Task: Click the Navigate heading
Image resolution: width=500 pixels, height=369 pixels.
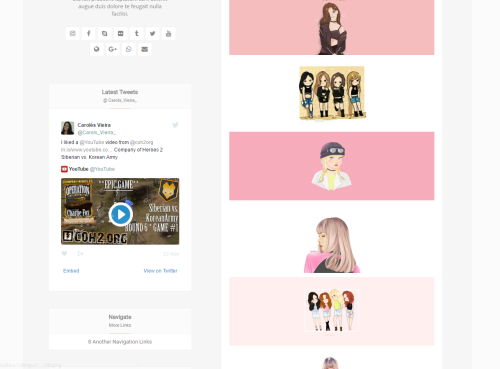Action: [x=120, y=317]
